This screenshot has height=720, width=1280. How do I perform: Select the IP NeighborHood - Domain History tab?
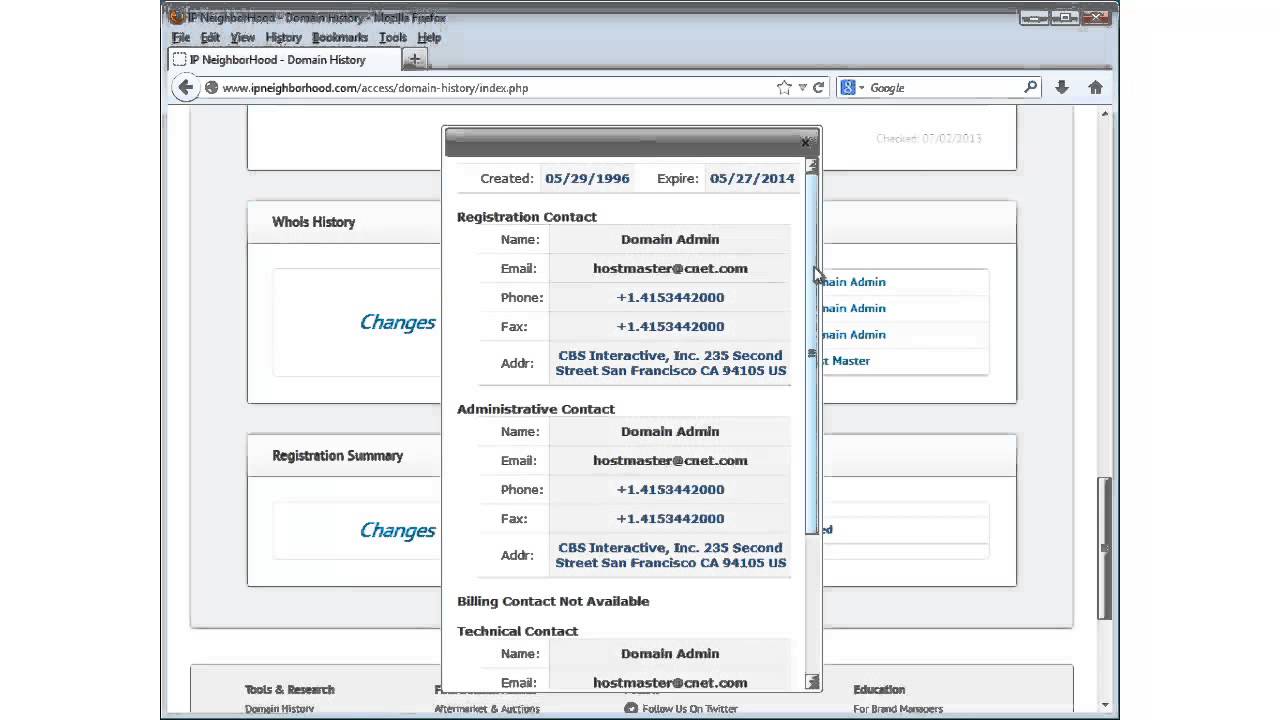(283, 60)
